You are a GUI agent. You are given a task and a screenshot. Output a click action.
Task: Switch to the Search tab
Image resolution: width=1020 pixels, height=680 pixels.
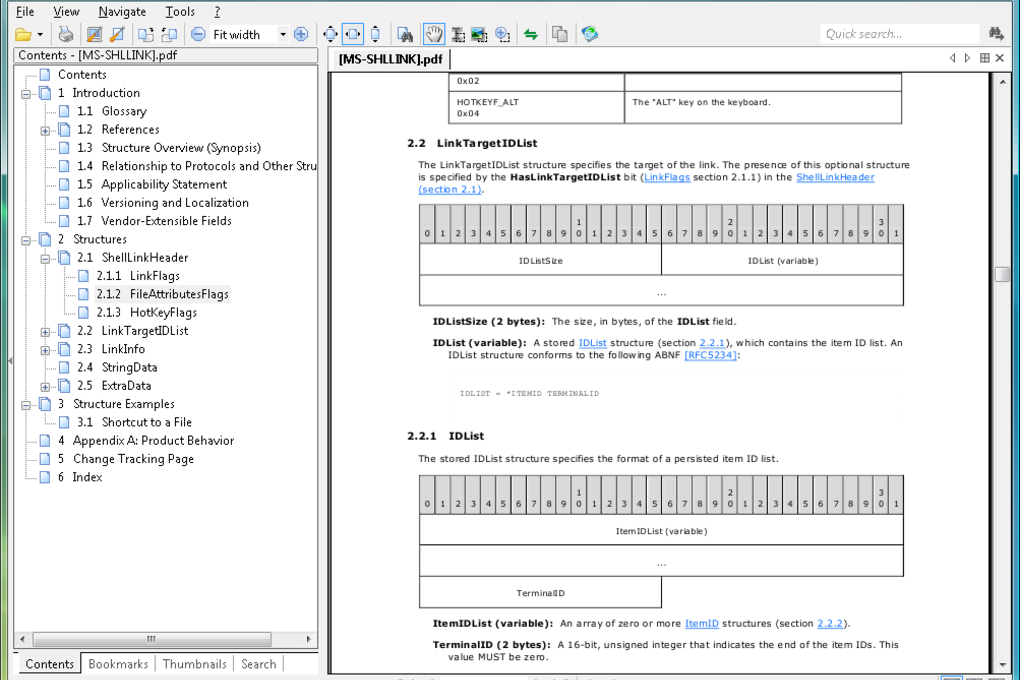click(x=258, y=664)
